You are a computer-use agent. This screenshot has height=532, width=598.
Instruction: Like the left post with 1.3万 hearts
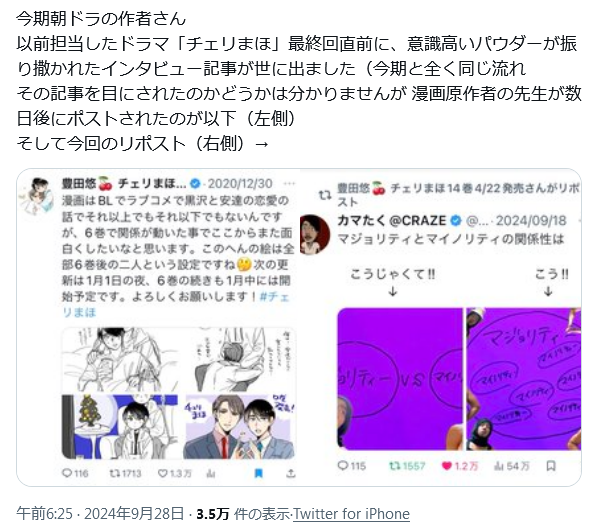point(163,473)
